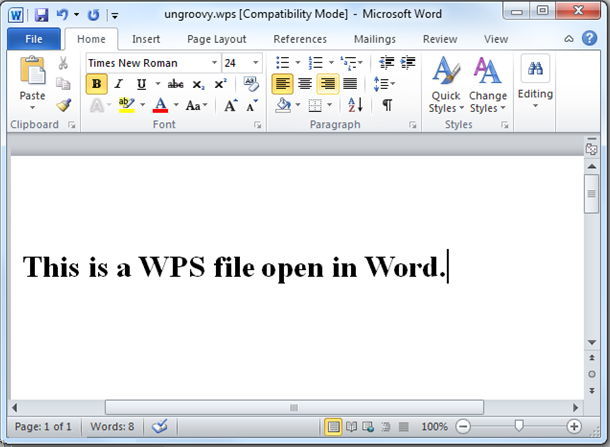
Task: Click the Paste clipboard icon
Action: click(33, 70)
